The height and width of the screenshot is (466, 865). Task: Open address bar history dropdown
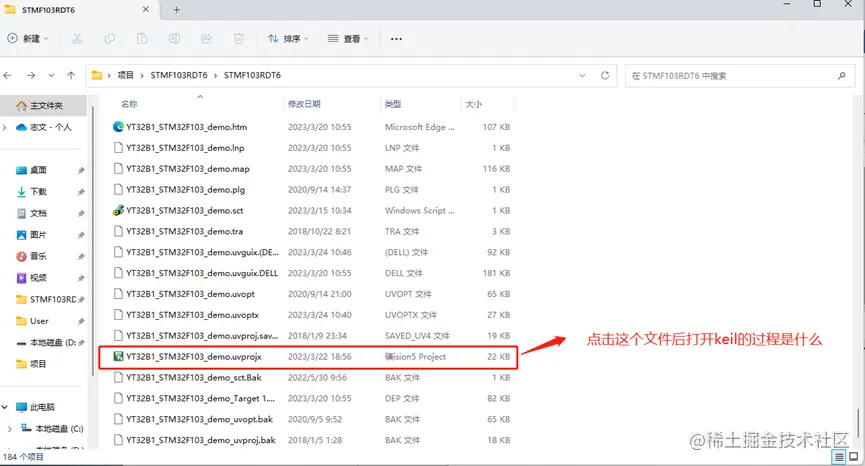582,76
